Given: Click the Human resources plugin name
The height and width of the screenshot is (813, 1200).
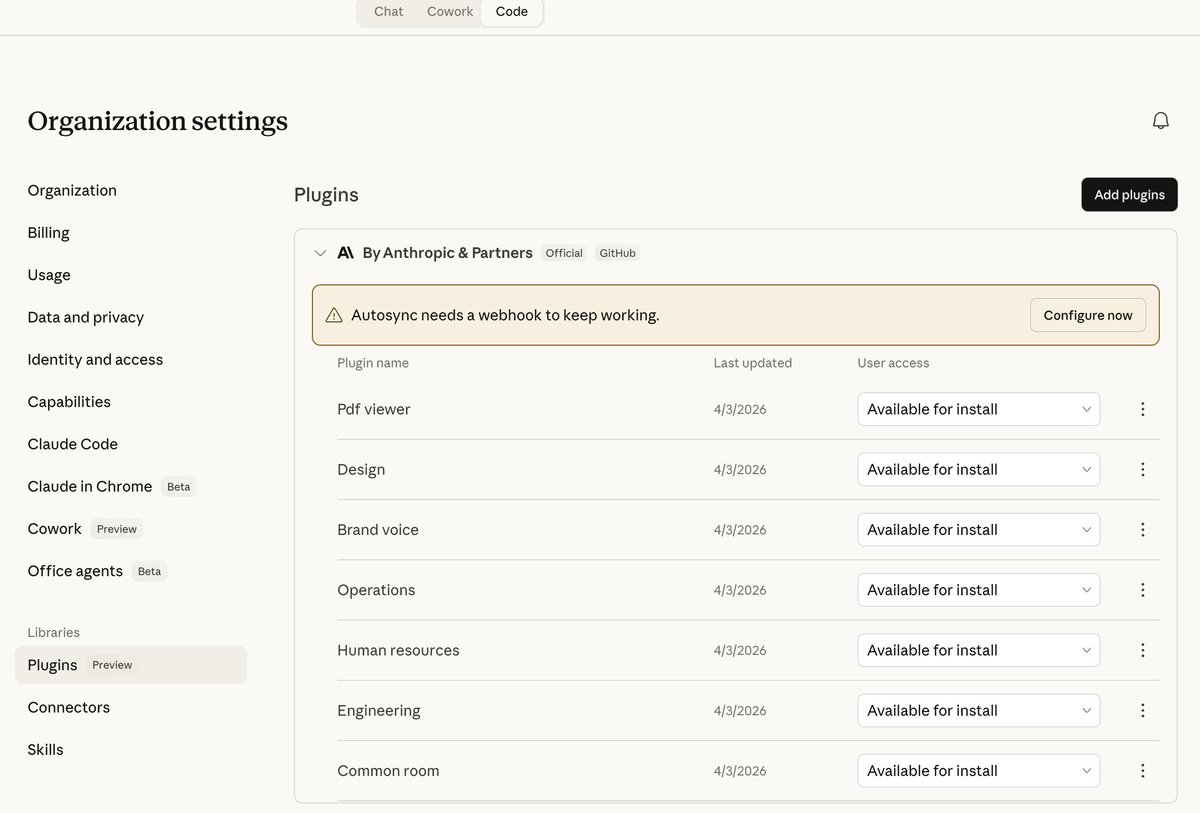Looking at the screenshot, I should (x=398, y=650).
